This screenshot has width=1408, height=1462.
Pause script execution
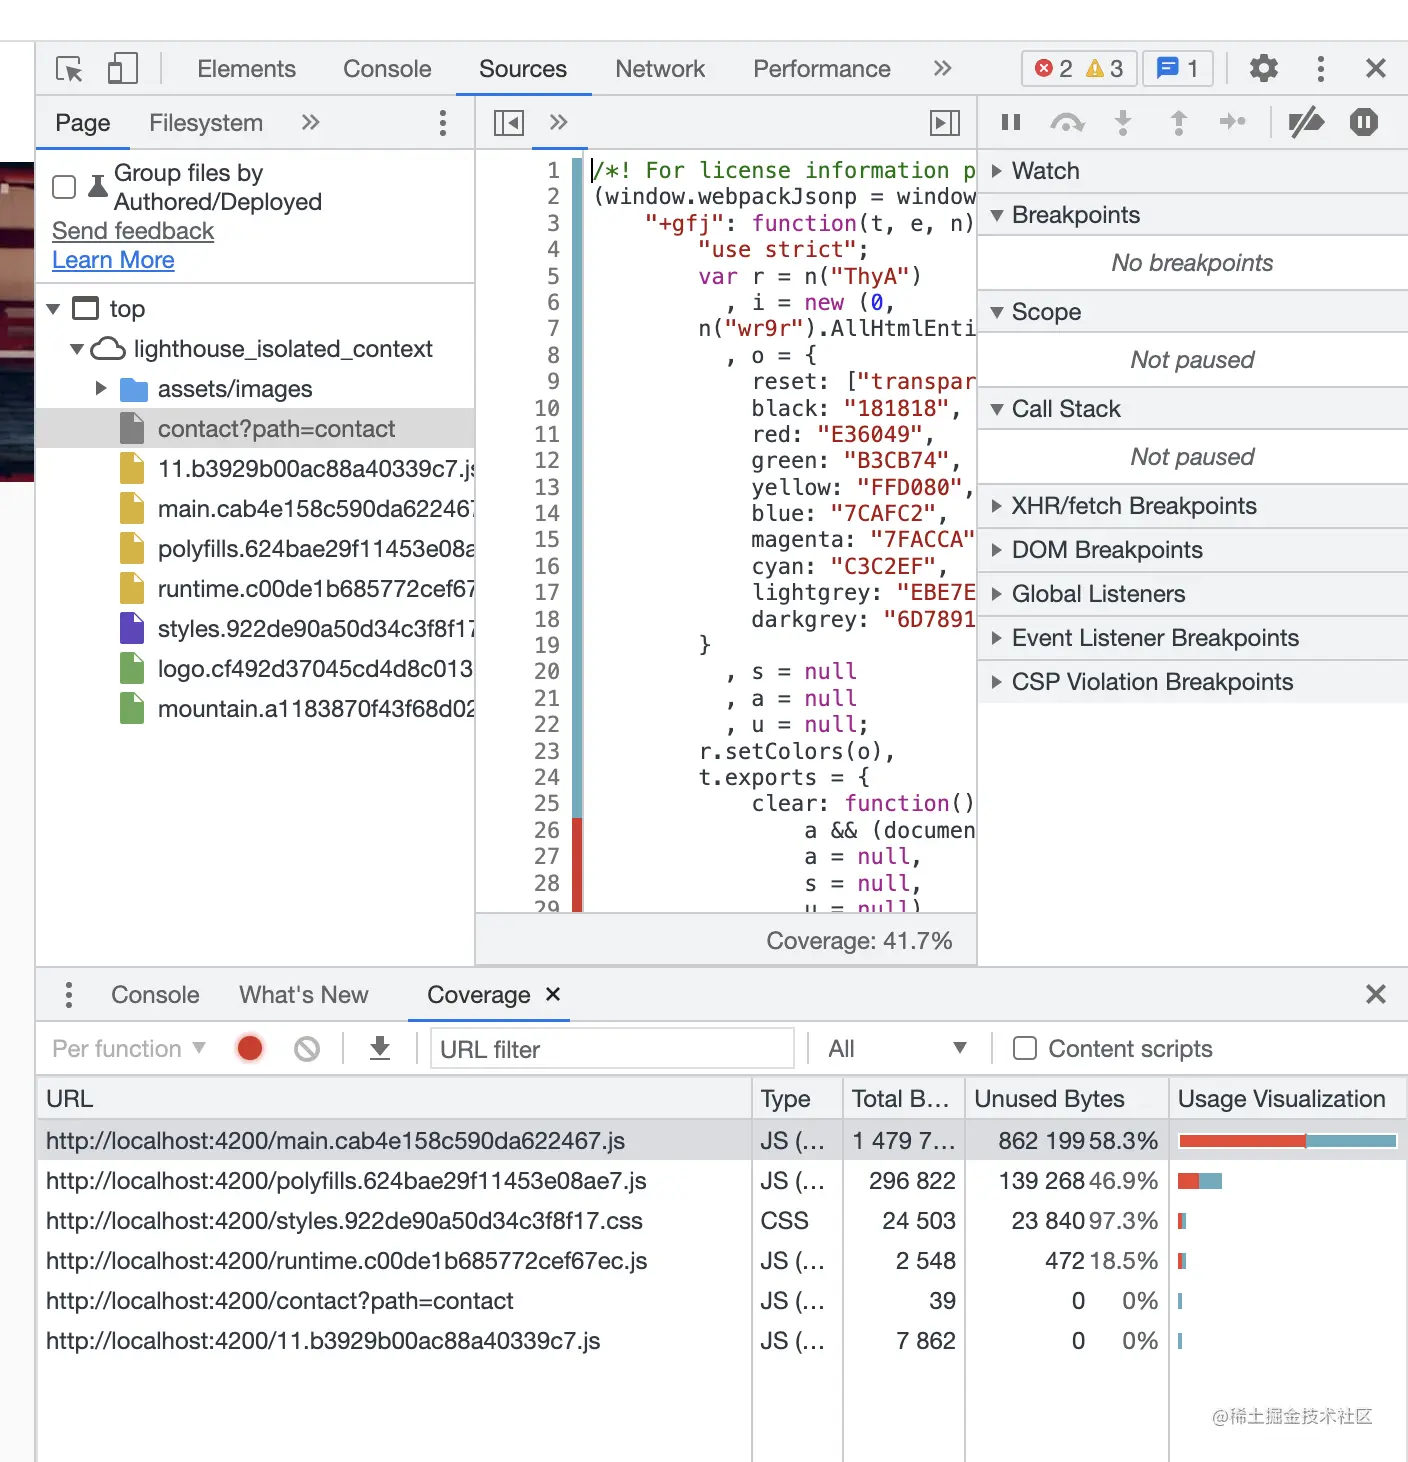click(1011, 122)
